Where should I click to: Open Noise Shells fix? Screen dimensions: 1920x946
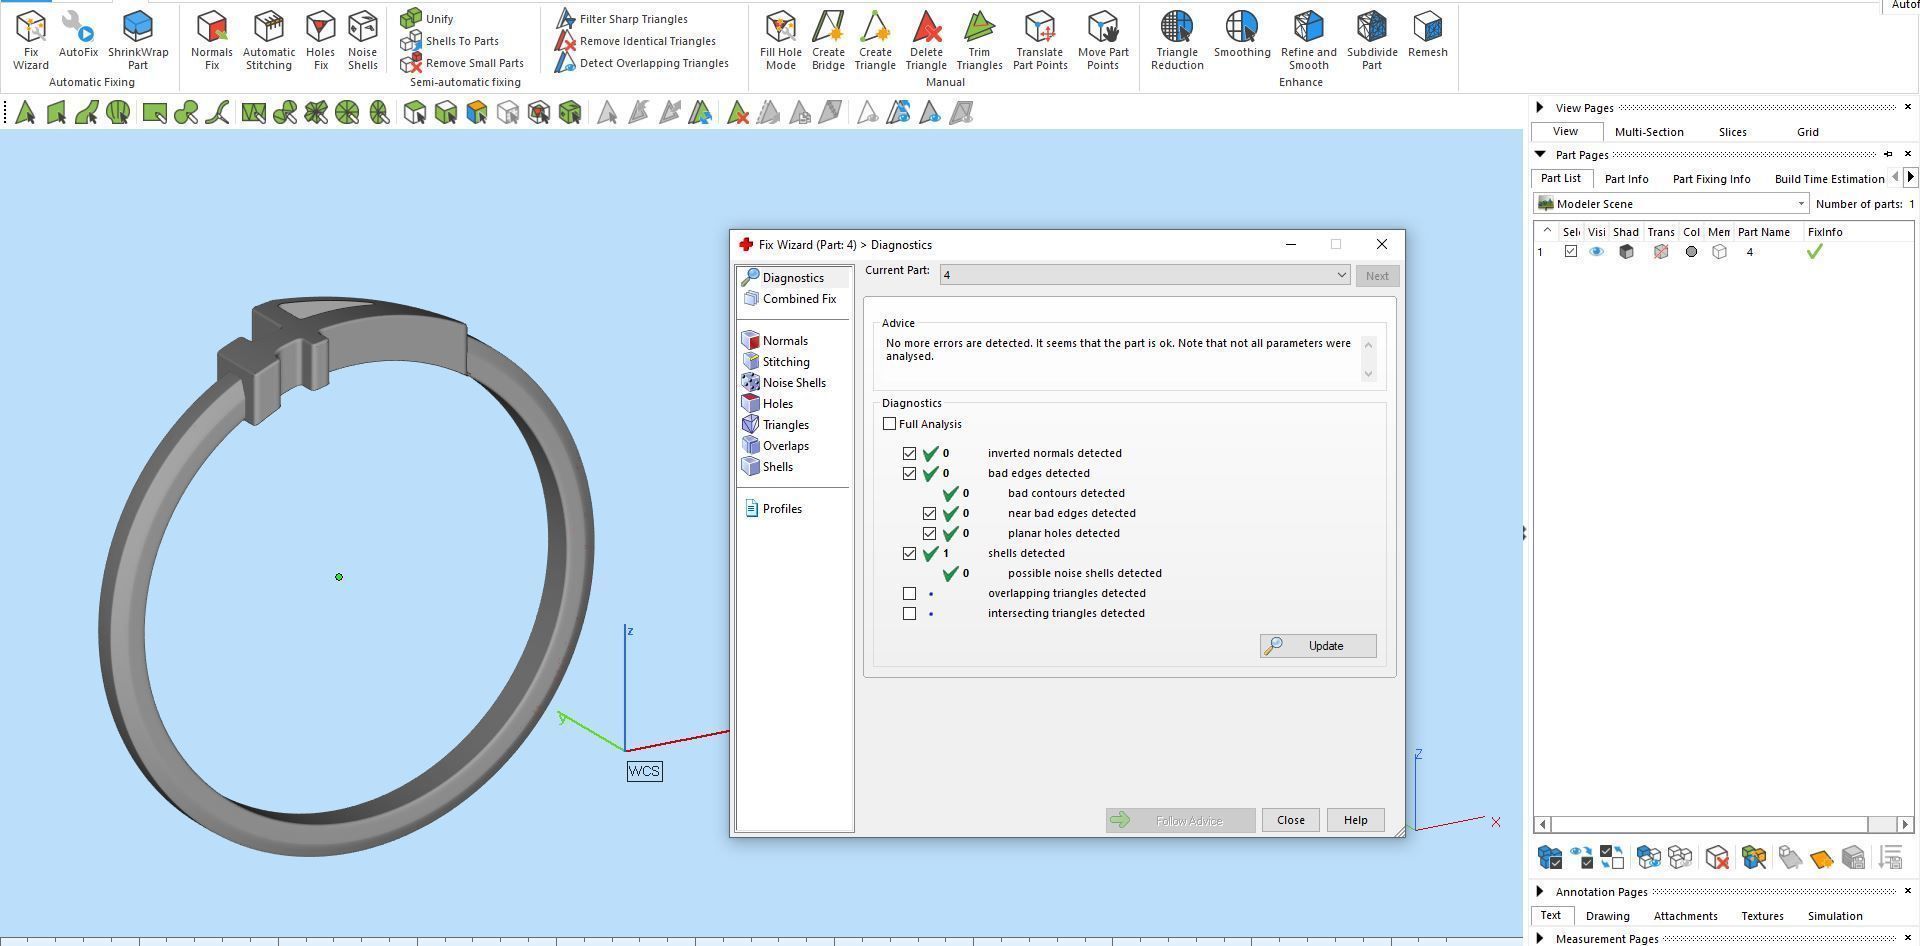(362, 40)
